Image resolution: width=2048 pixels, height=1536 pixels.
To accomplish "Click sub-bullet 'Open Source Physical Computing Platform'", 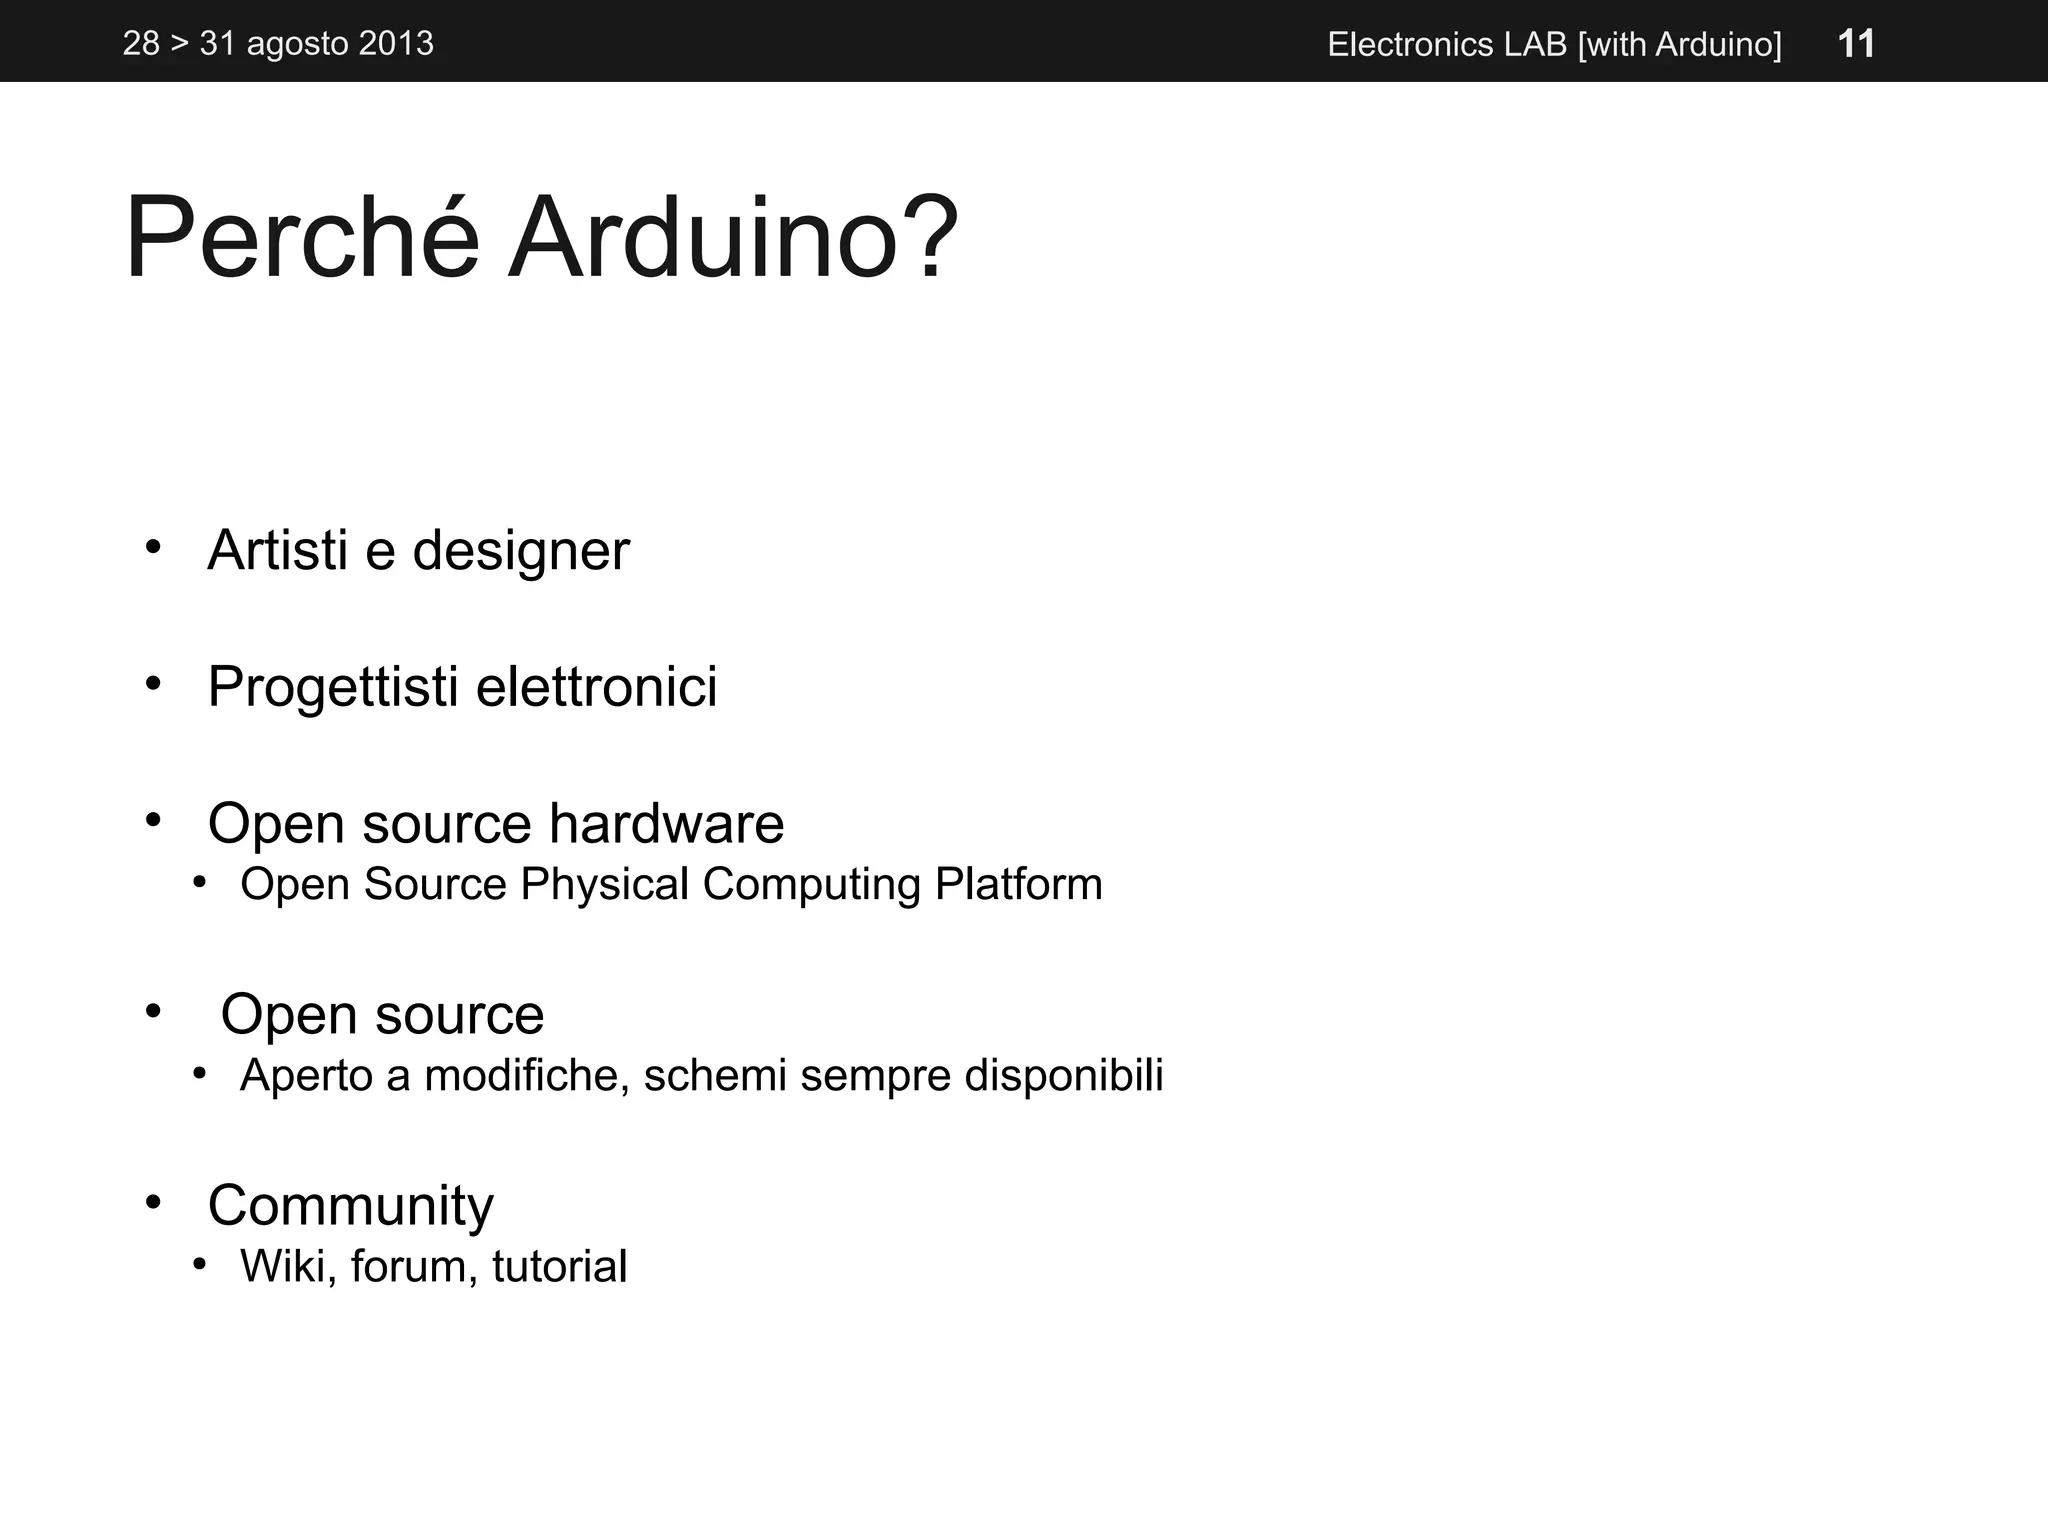I will point(671,885).
